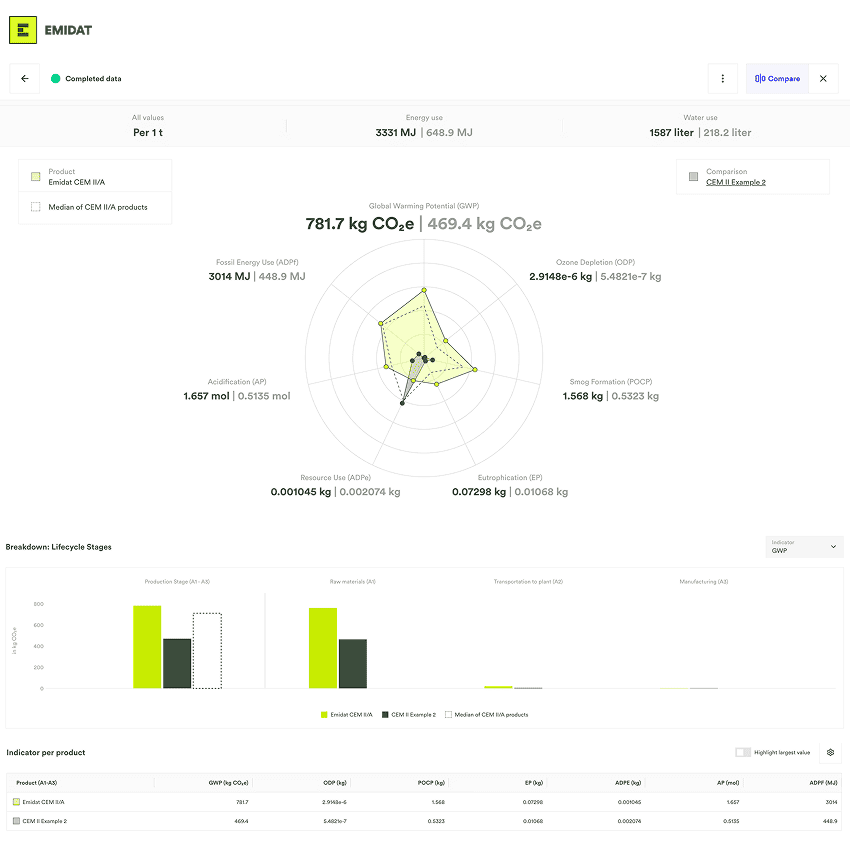Toggle Median of CEM II/A products checkbox
850x850 pixels.
click(x=36, y=207)
